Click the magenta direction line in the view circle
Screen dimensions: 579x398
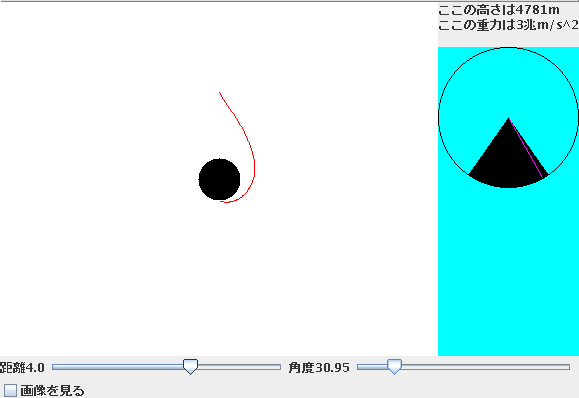coord(526,148)
